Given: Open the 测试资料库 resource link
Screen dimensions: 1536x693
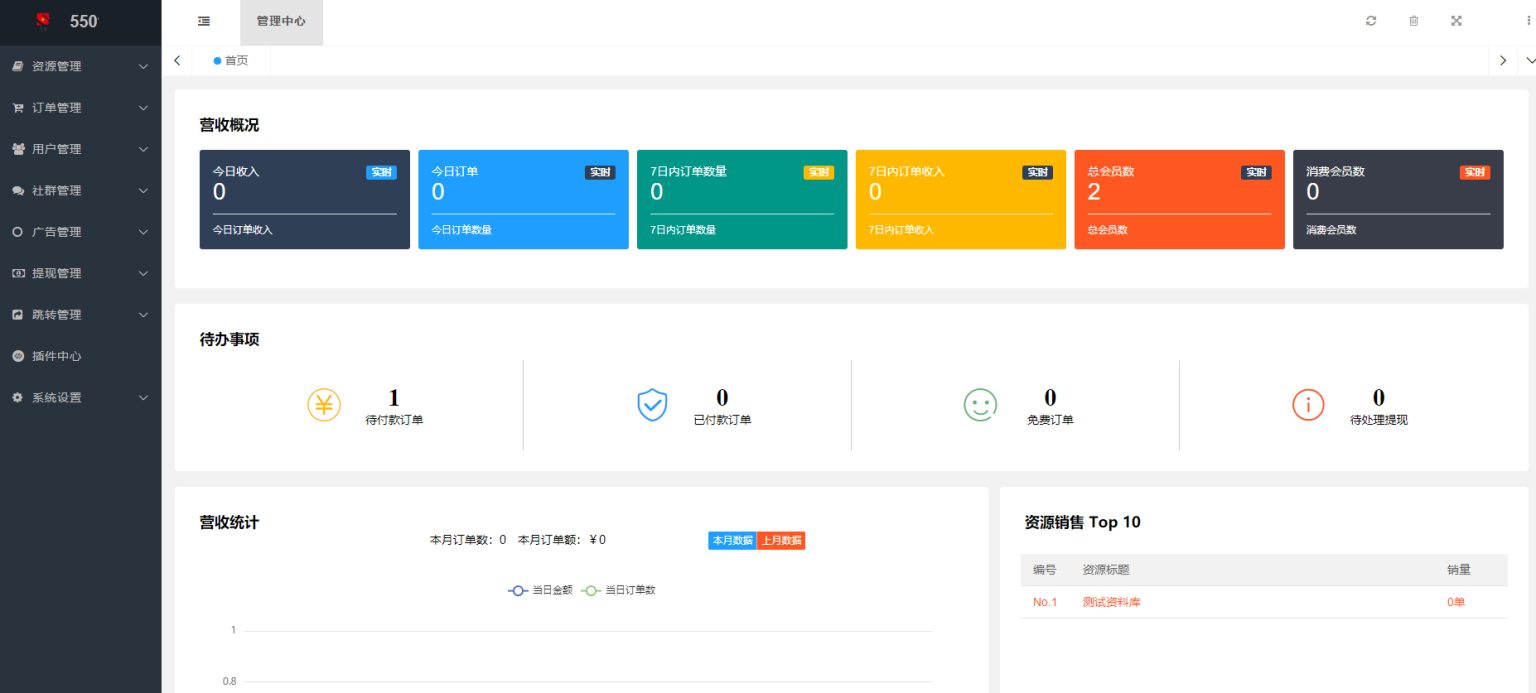Looking at the screenshot, I should coord(1110,601).
